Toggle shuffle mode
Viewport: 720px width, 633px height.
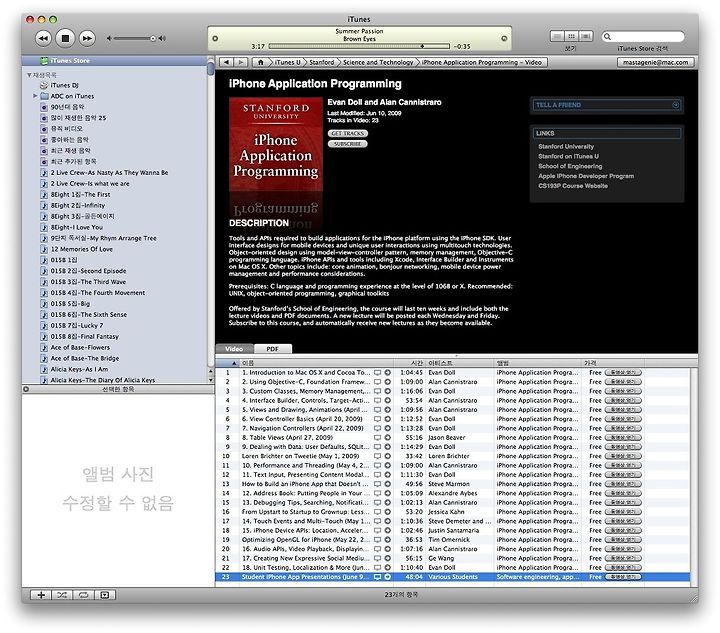click(62, 595)
